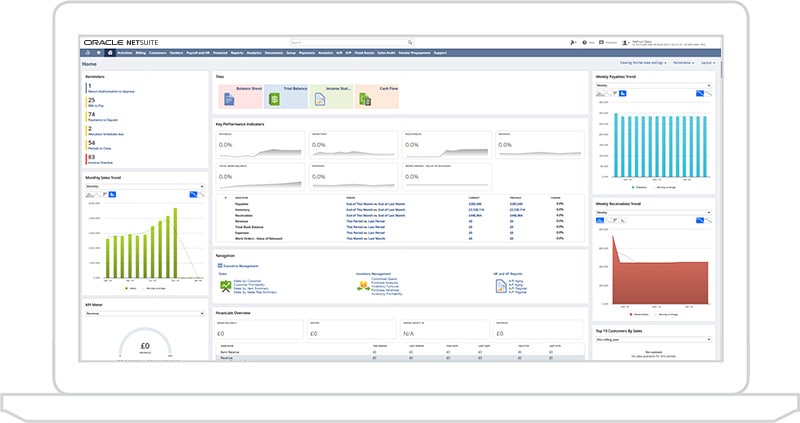Click the Total Bank Balance KPI tile

260,177
